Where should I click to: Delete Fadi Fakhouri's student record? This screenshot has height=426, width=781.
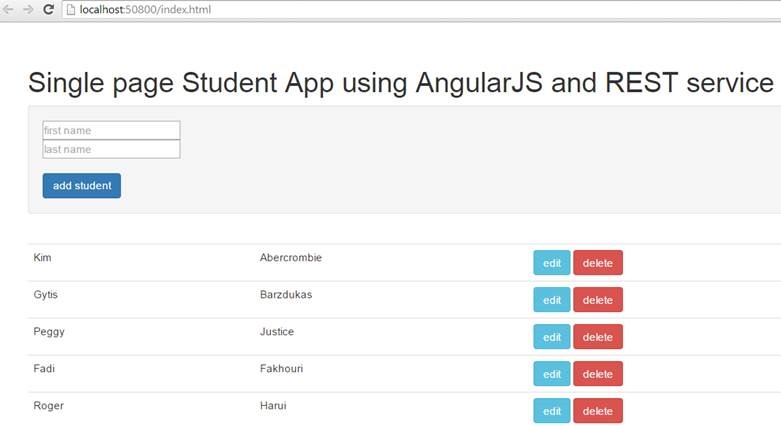pos(597,374)
